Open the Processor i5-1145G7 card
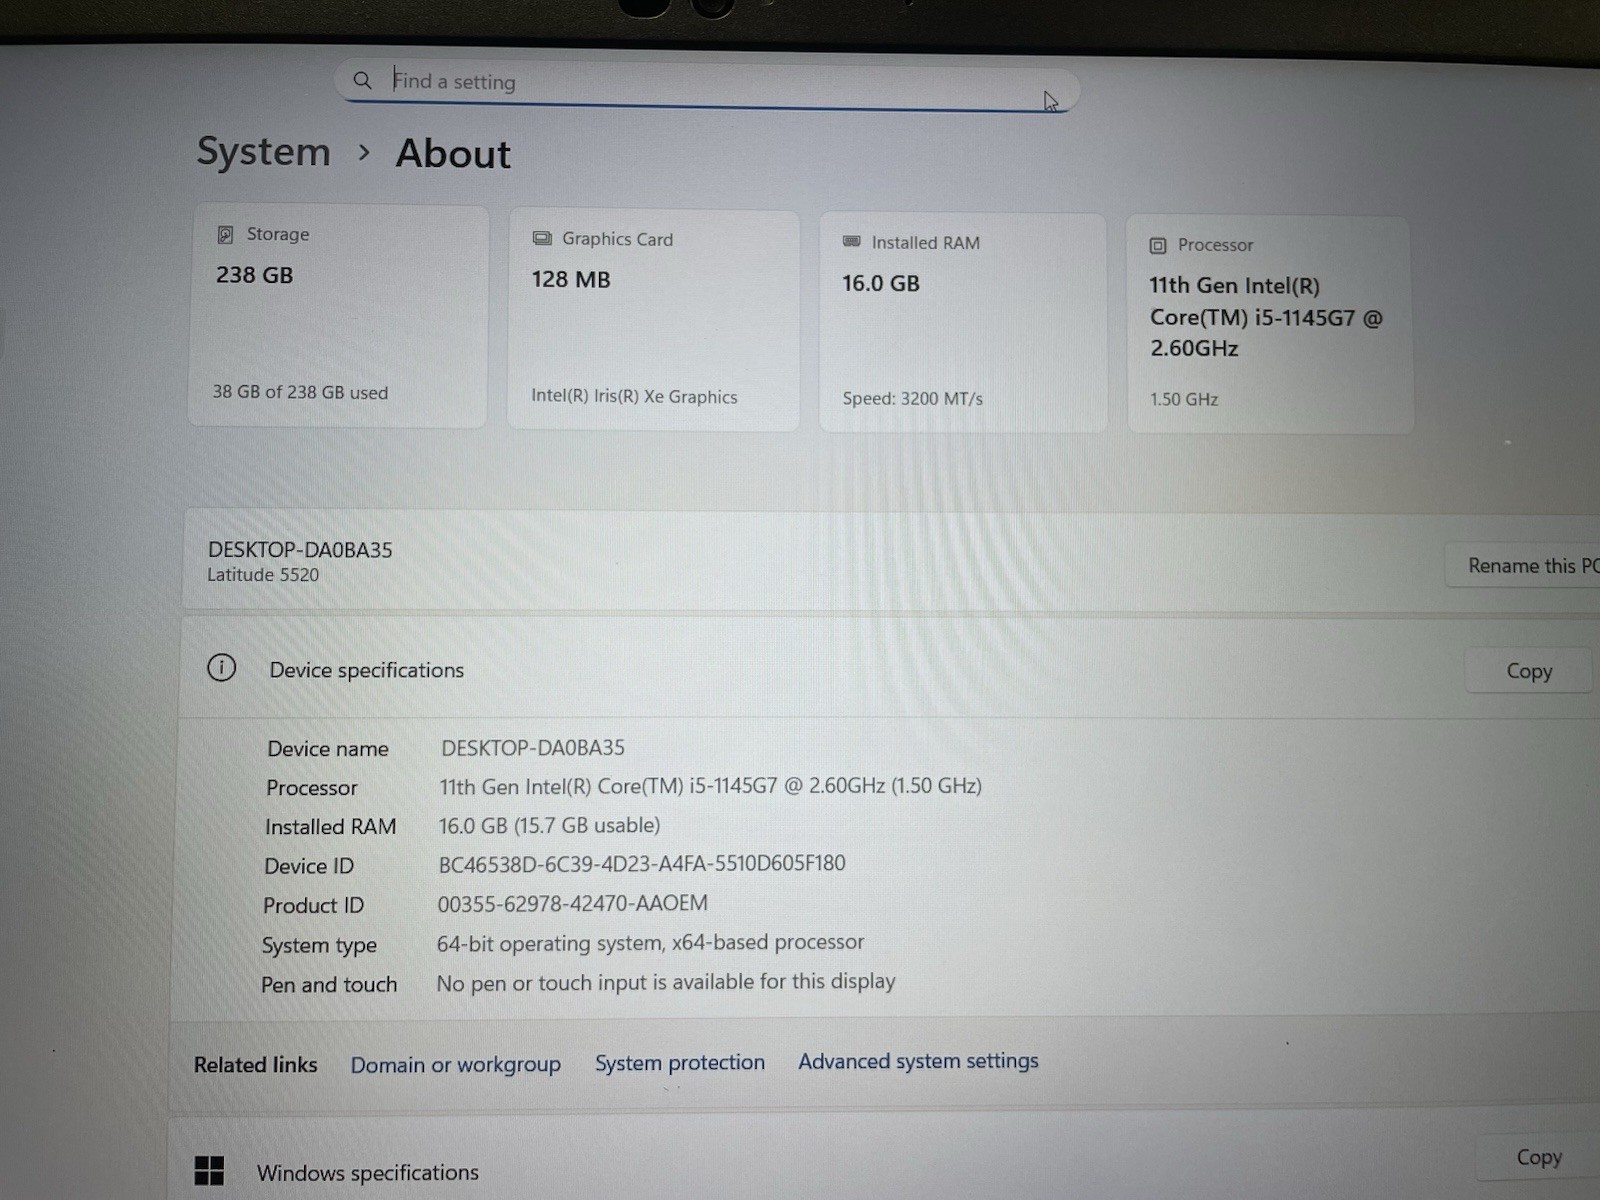This screenshot has height=1200, width=1600. tap(1270, 325)
